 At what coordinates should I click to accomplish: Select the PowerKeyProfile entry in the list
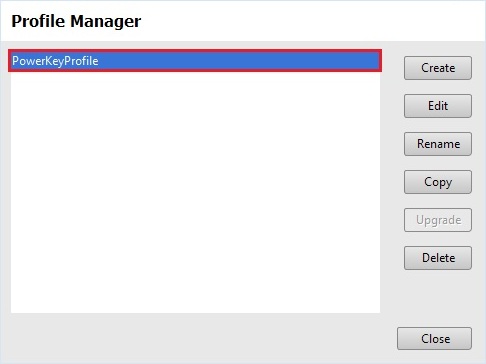pyautogui.click(x=195, y=61)
